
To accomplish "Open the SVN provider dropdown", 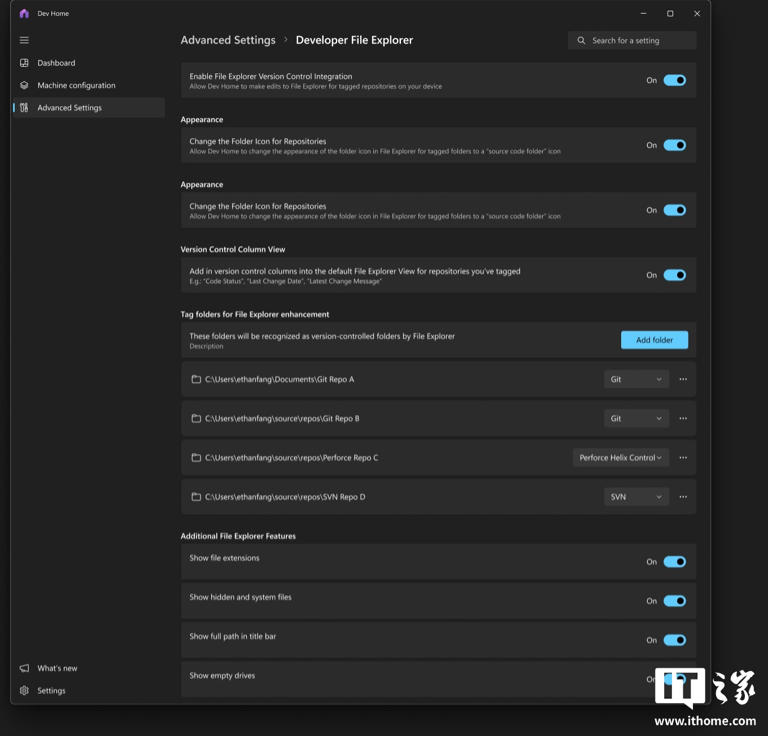I will (x=636, y=496).
